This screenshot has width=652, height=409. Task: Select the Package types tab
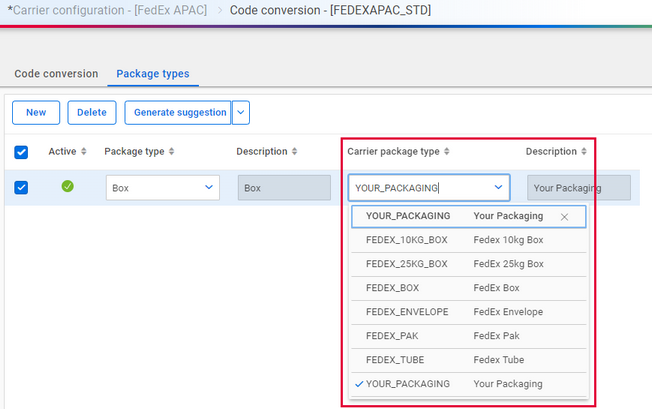tap(153, 74)
